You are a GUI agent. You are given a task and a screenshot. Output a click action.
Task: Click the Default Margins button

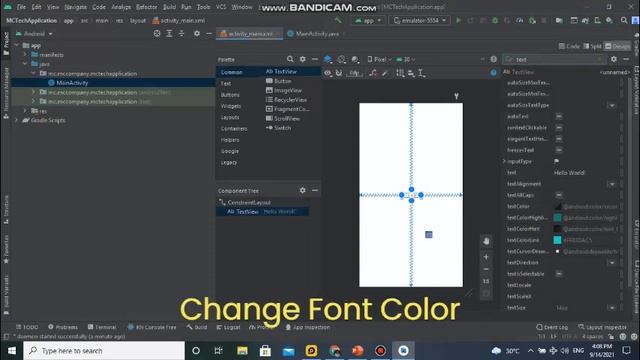[x=354, y=73]
